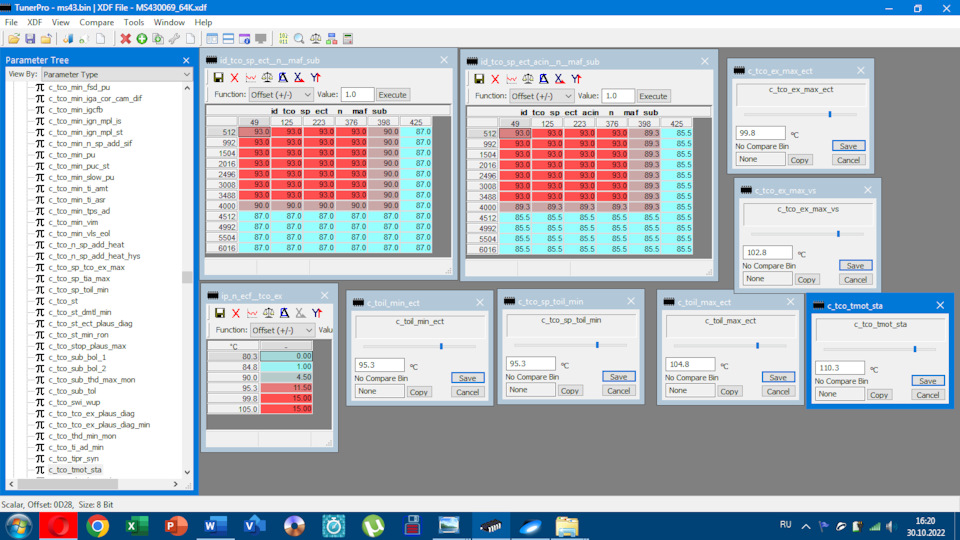The height and width of the screenshot is (540, 960).
Task: Open Function dropdown in id_tco_sp_ect__n__maf_sub window
Action: coord(281,95)
